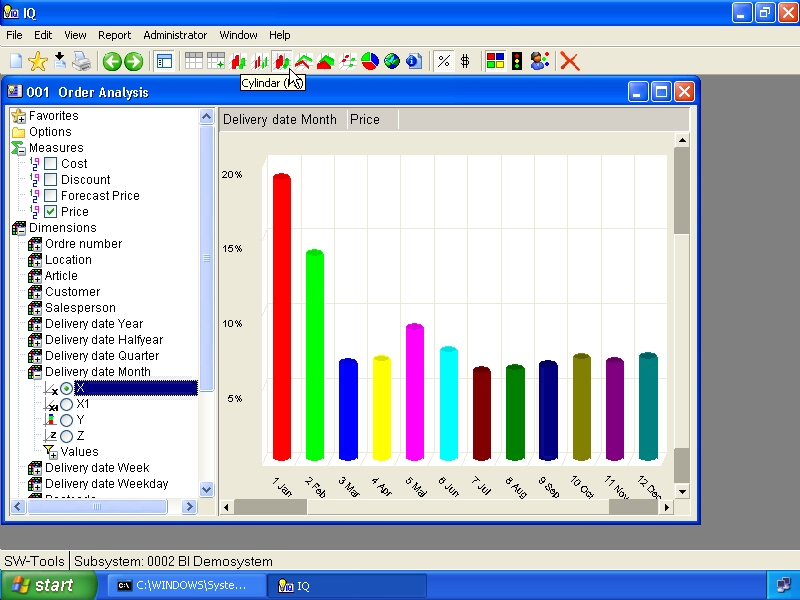Select the area chart icon
Screen dimensions: 800x600
coord(326,62)
